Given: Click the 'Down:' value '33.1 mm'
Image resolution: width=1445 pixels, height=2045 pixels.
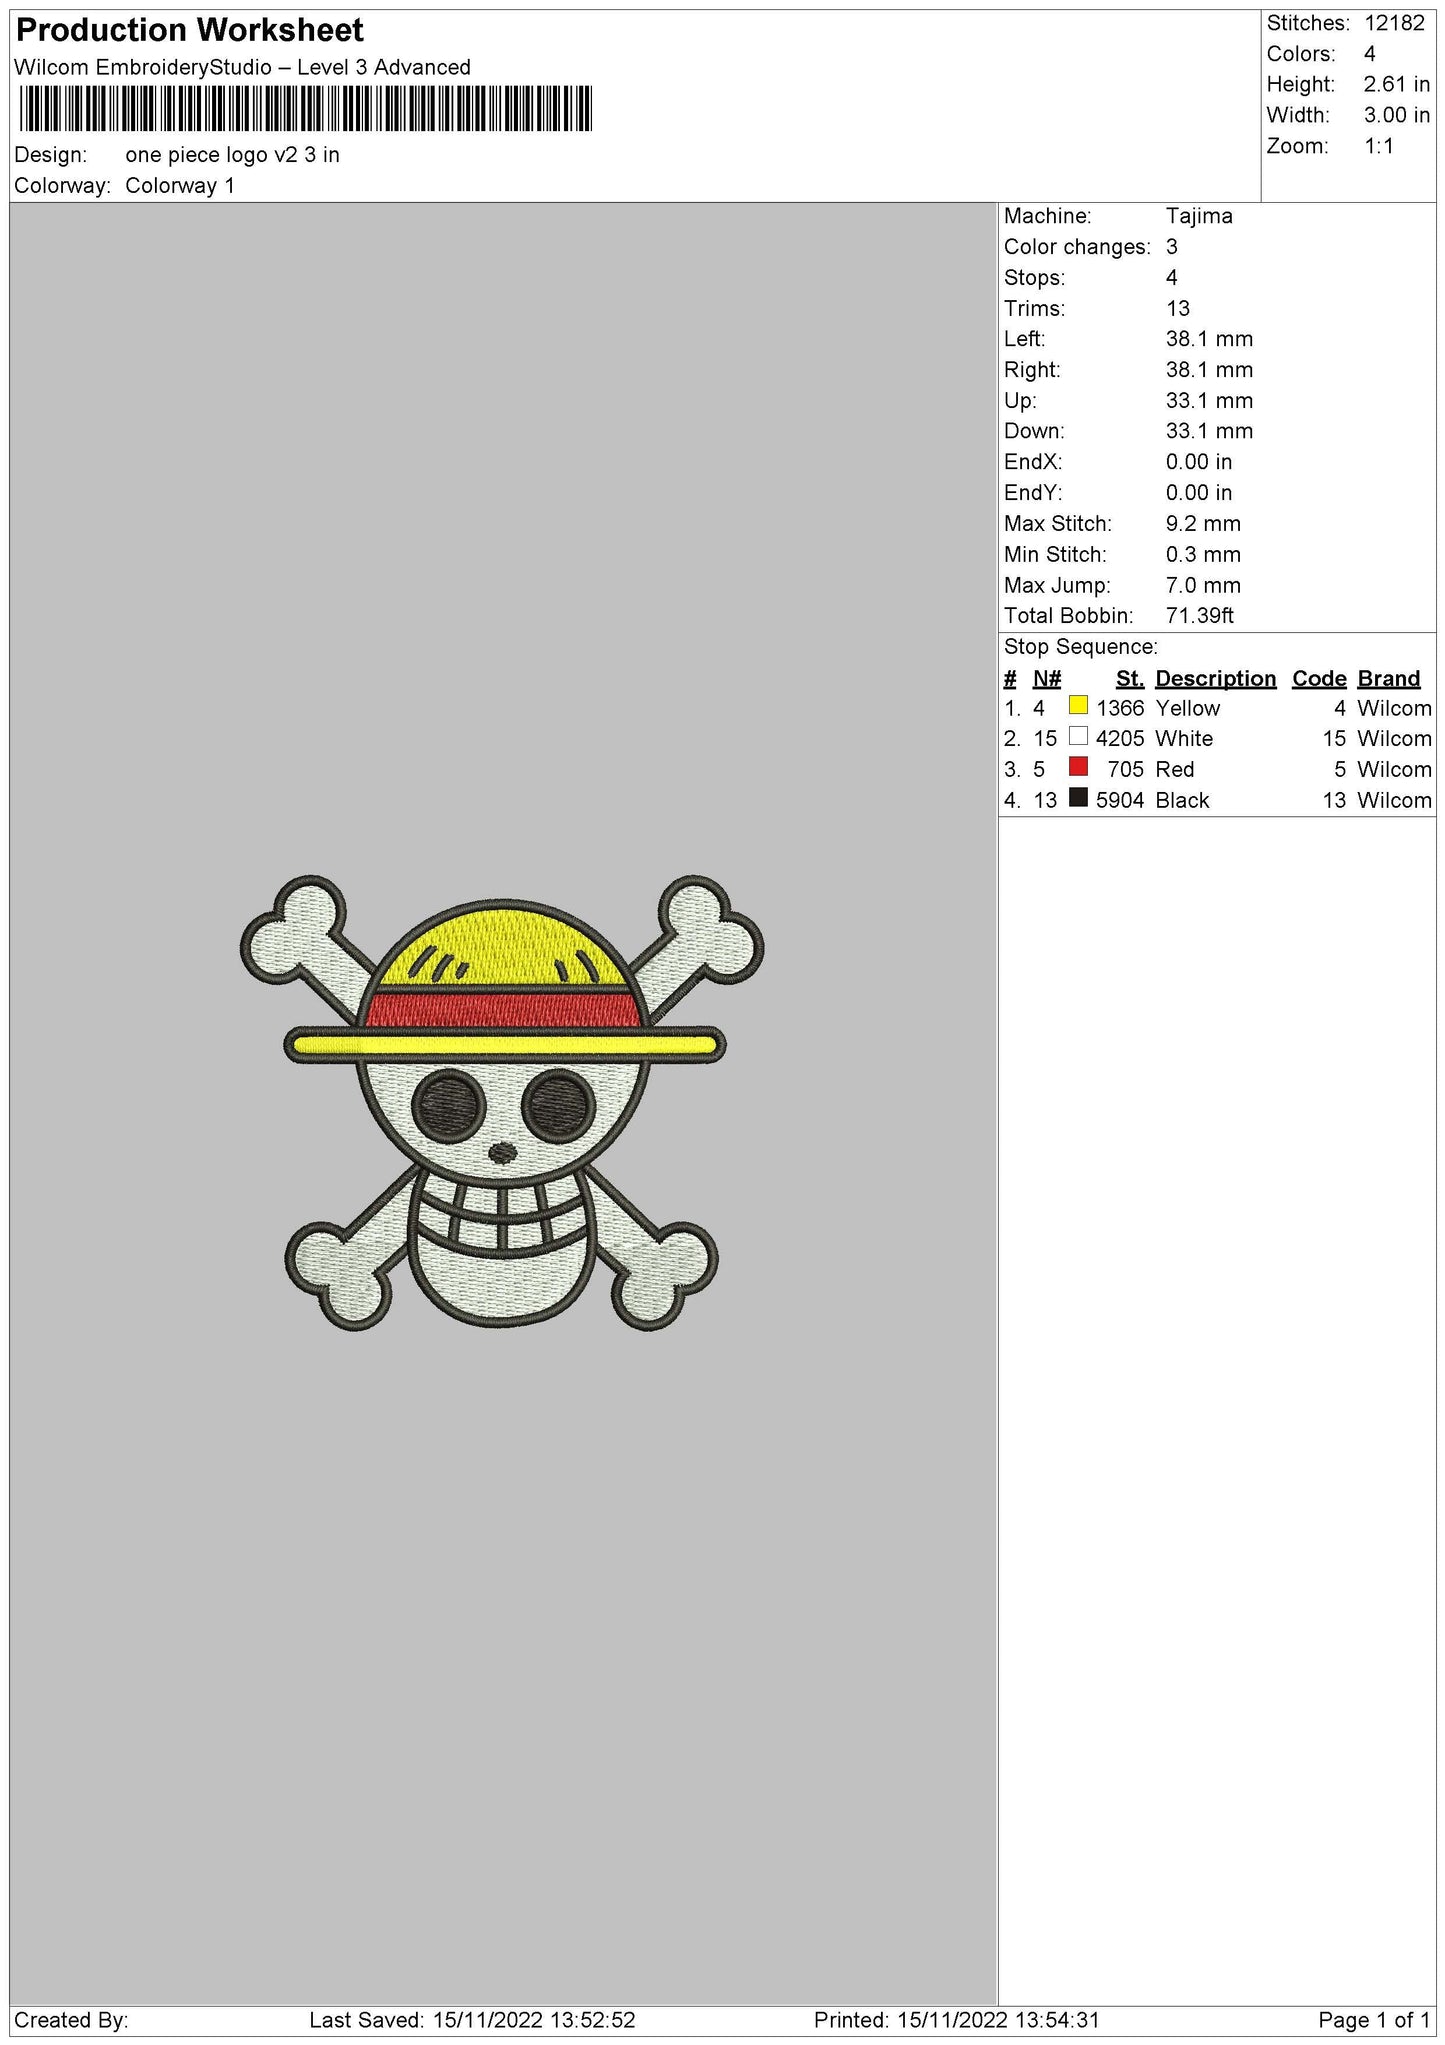Looking at the screenshot, I should tap(1209, 431).
